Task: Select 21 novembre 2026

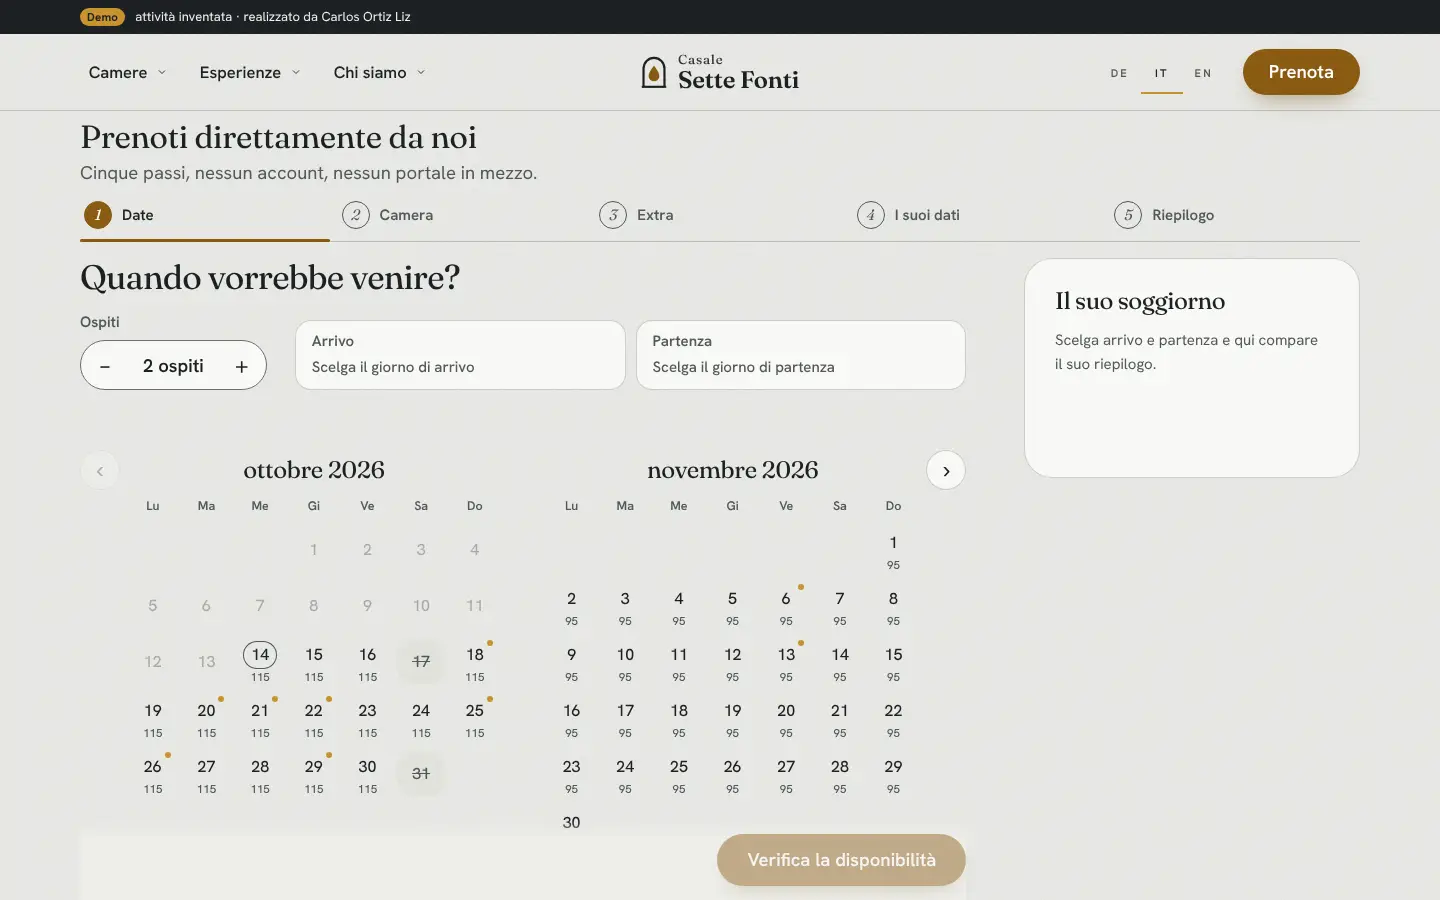Action: (840, 718)
